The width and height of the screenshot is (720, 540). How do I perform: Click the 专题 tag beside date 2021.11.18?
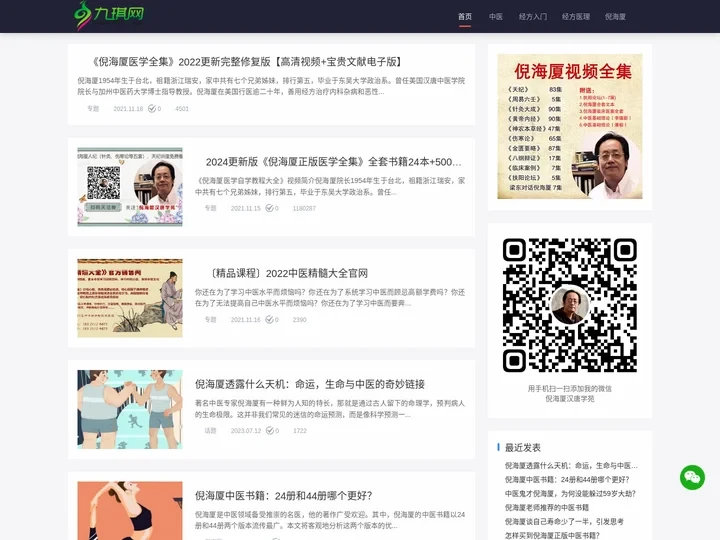click(x=93, y=109)
